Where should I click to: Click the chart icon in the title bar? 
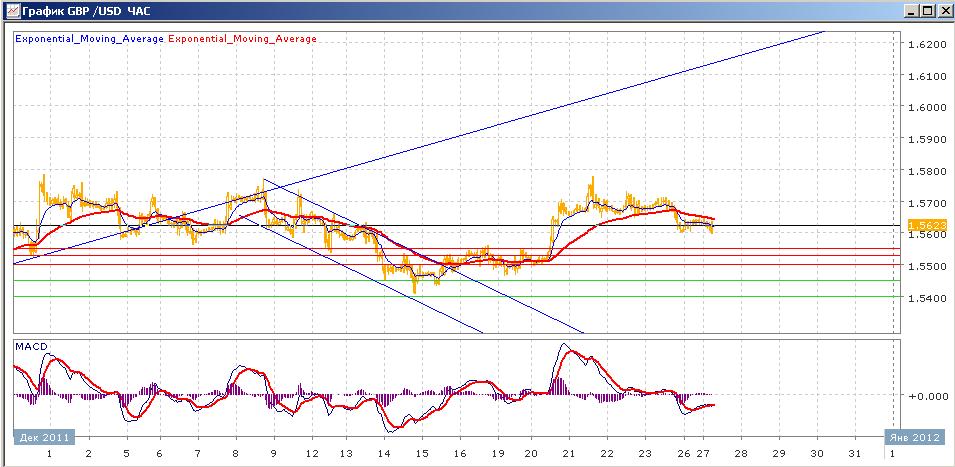[10, 10]
